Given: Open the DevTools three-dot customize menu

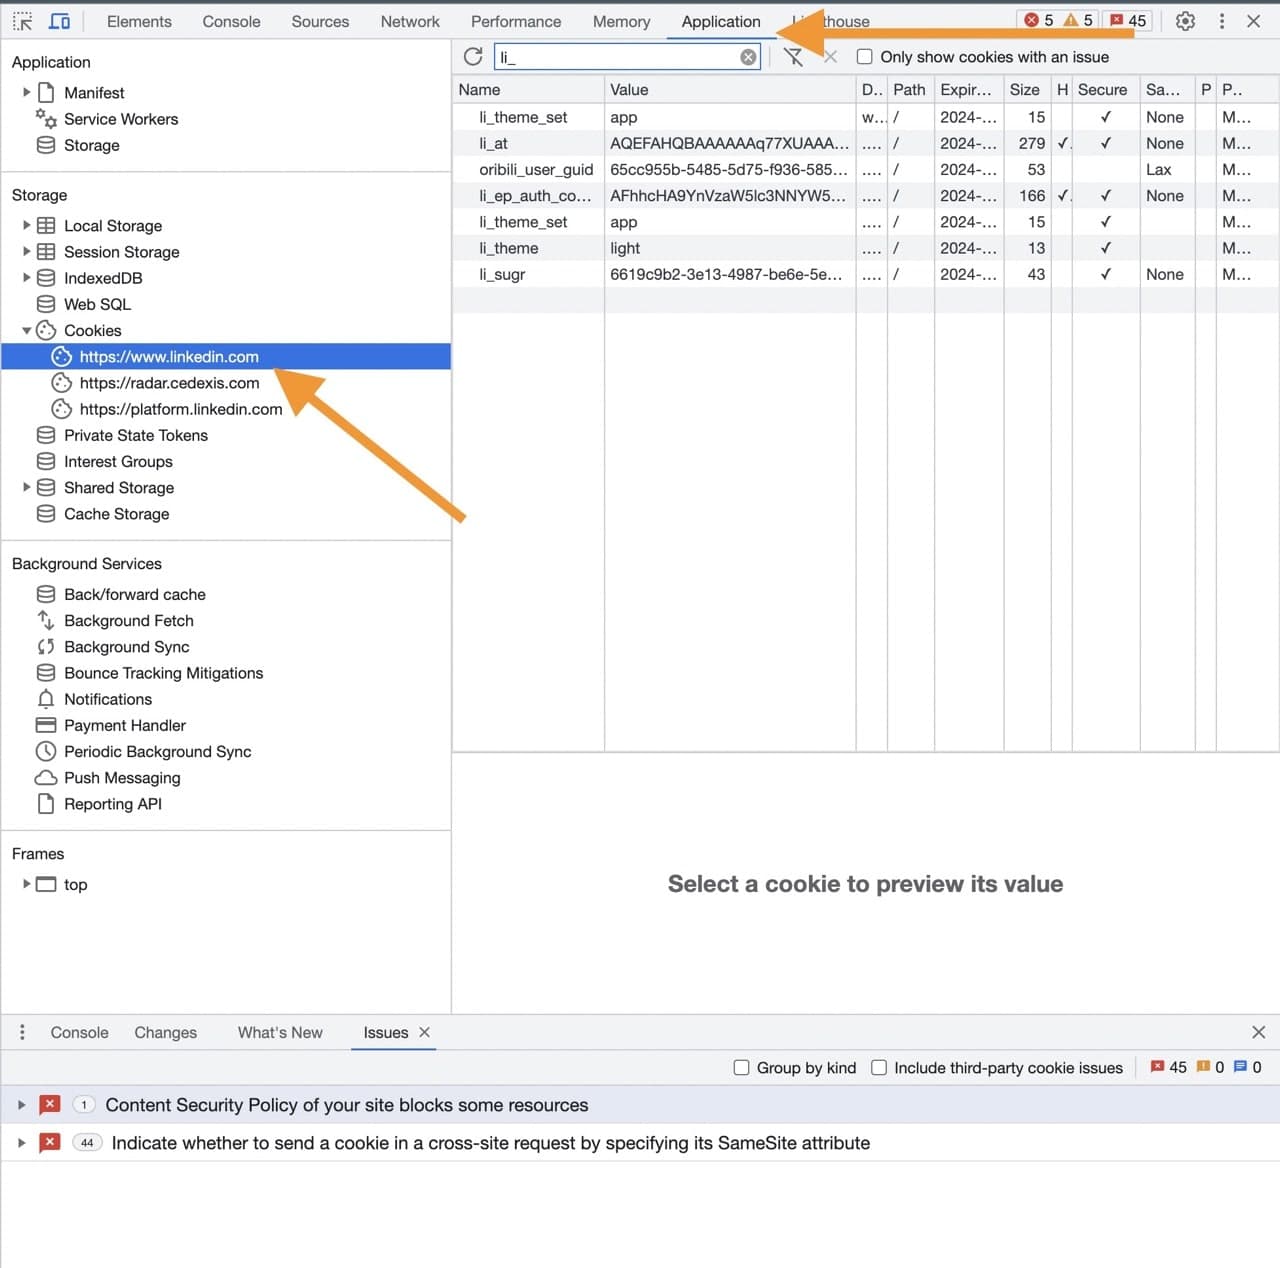Looking at the screenshot, I should click(1221, 21).
